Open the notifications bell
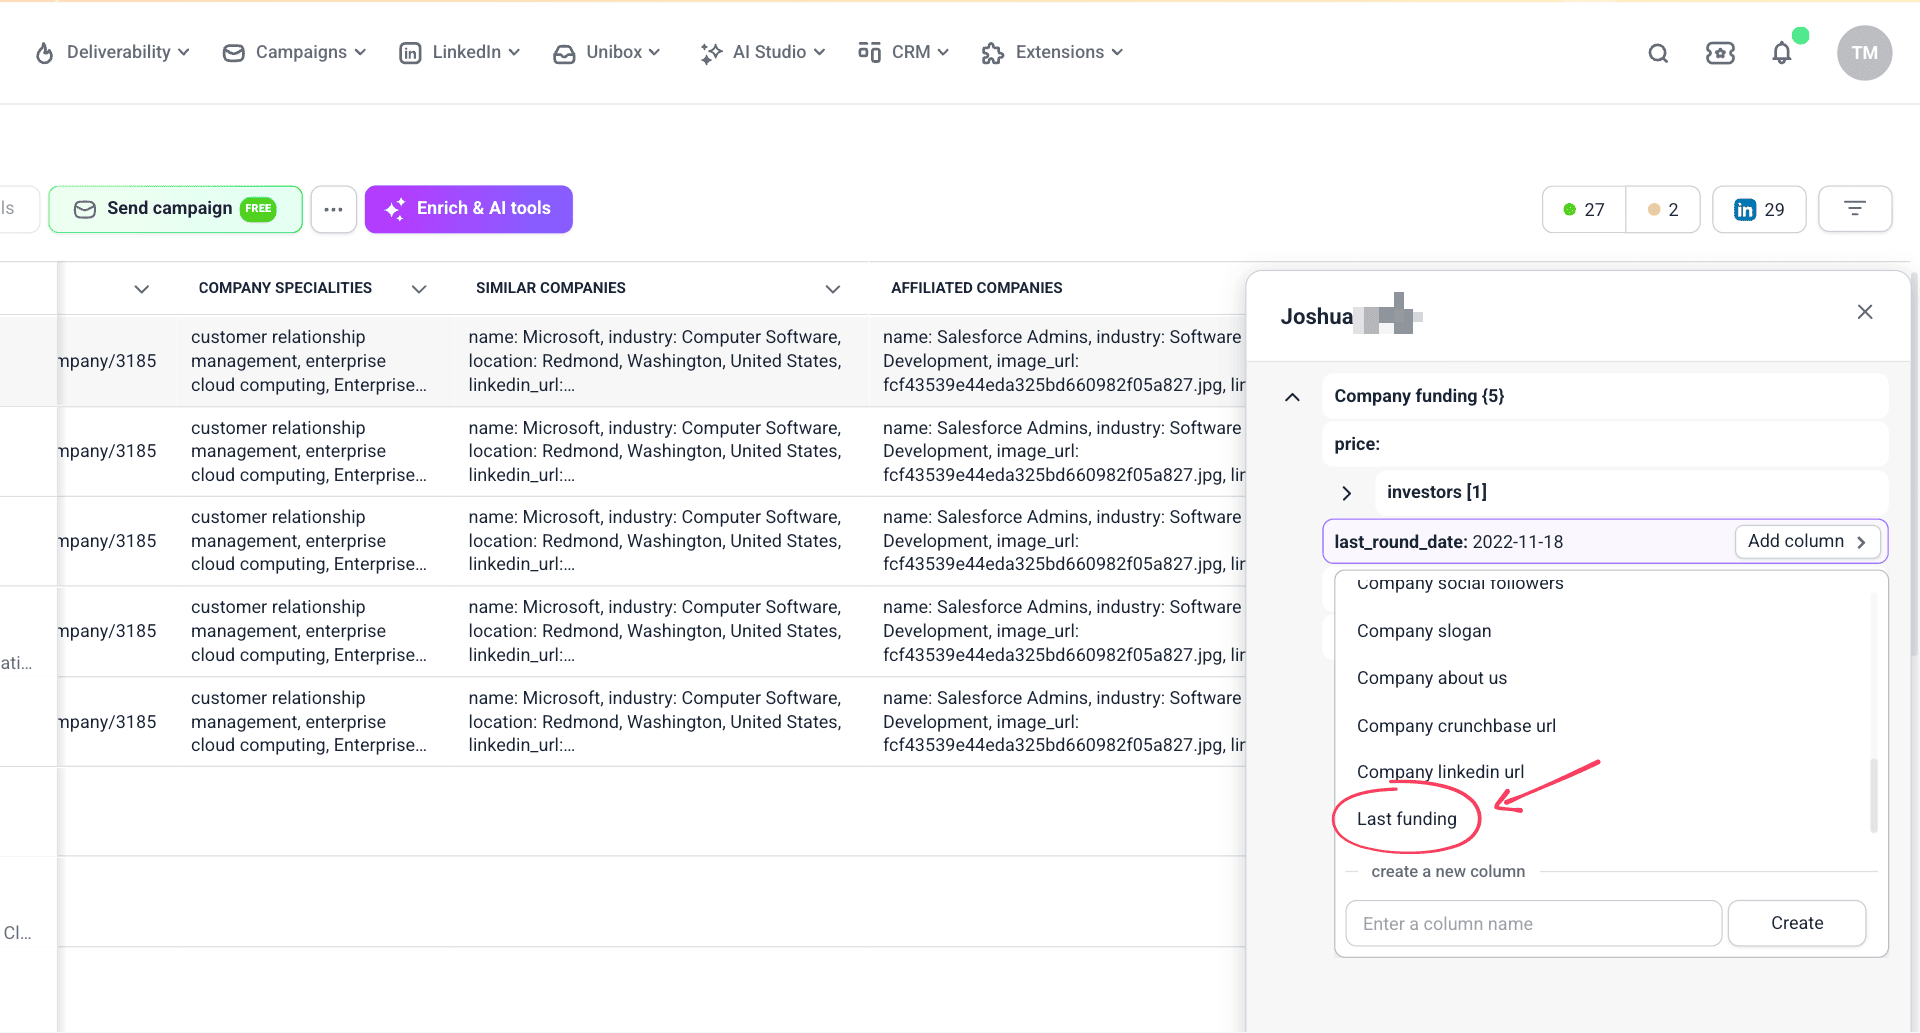The height and width of the screenshot is (1033, 1920). (1782, 53)
